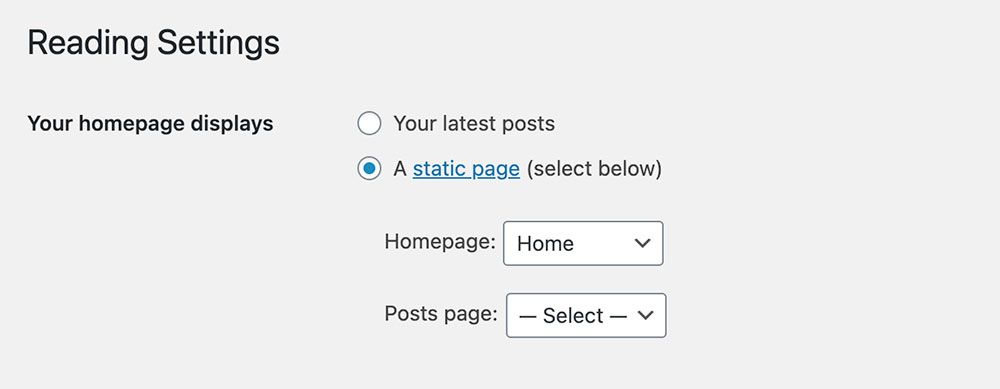Follow the underlined "static page" hyperlink

click(466, 169)
